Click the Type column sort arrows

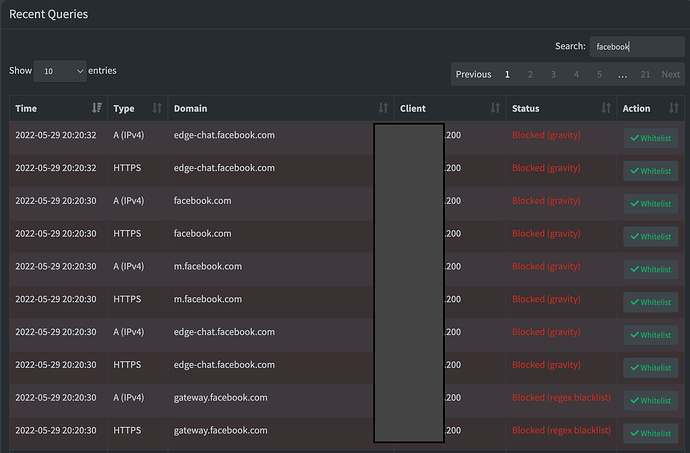pos(157,108)
